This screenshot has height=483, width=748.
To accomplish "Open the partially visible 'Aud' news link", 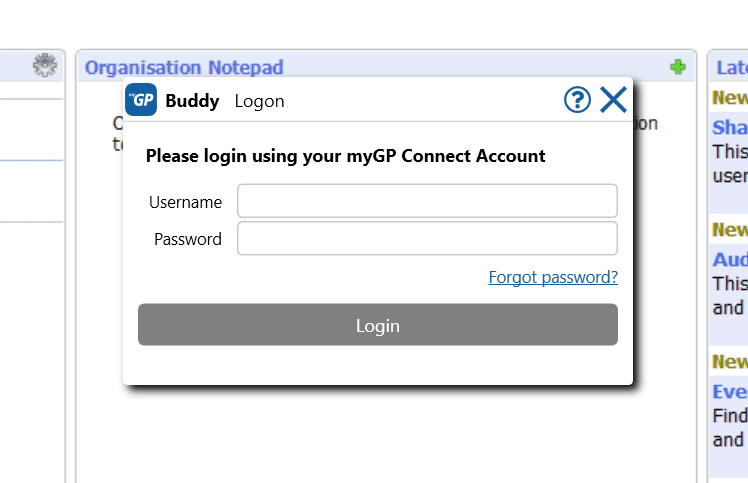I will point(730,260).
